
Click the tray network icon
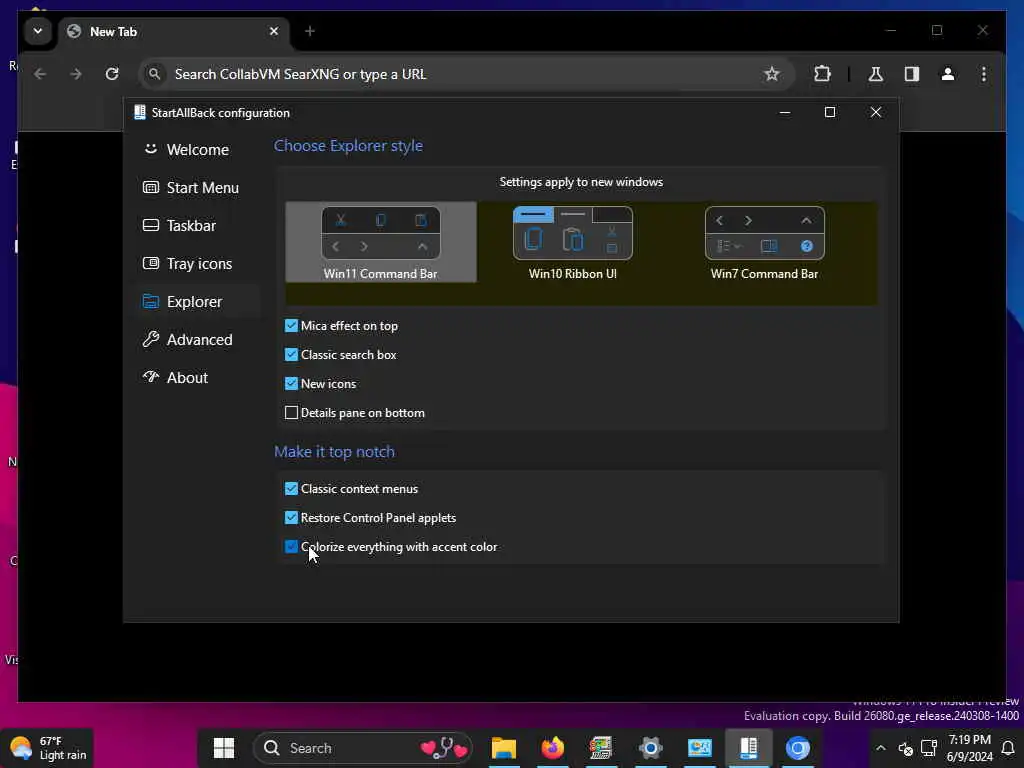pos(929,748)
